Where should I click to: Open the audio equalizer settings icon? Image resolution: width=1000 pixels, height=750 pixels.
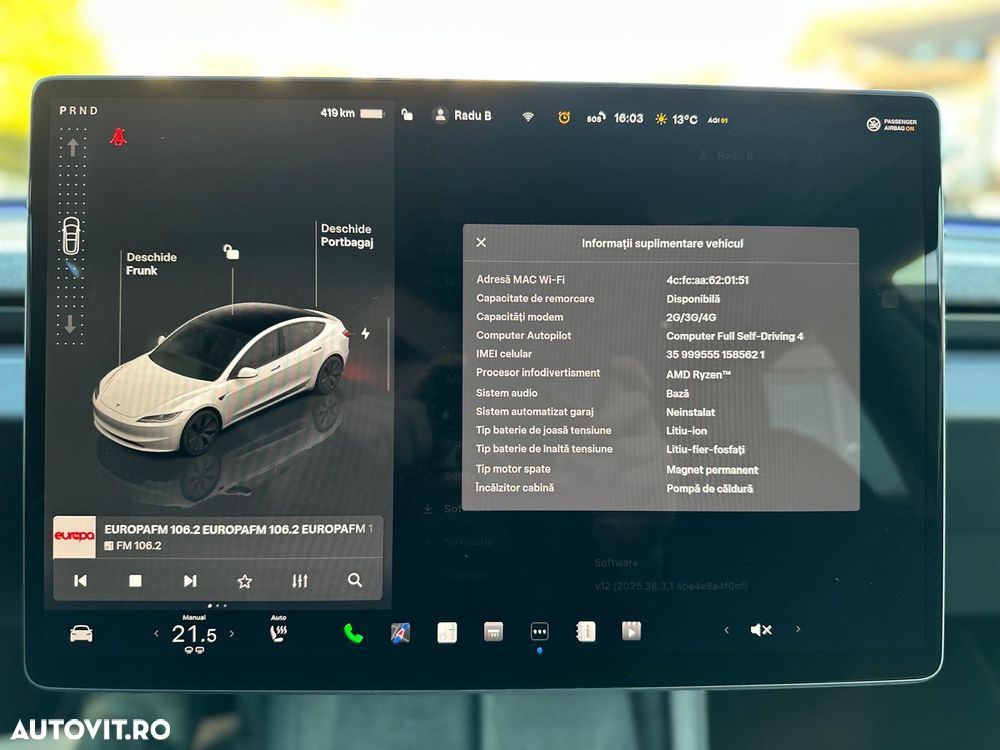(300, 581)
